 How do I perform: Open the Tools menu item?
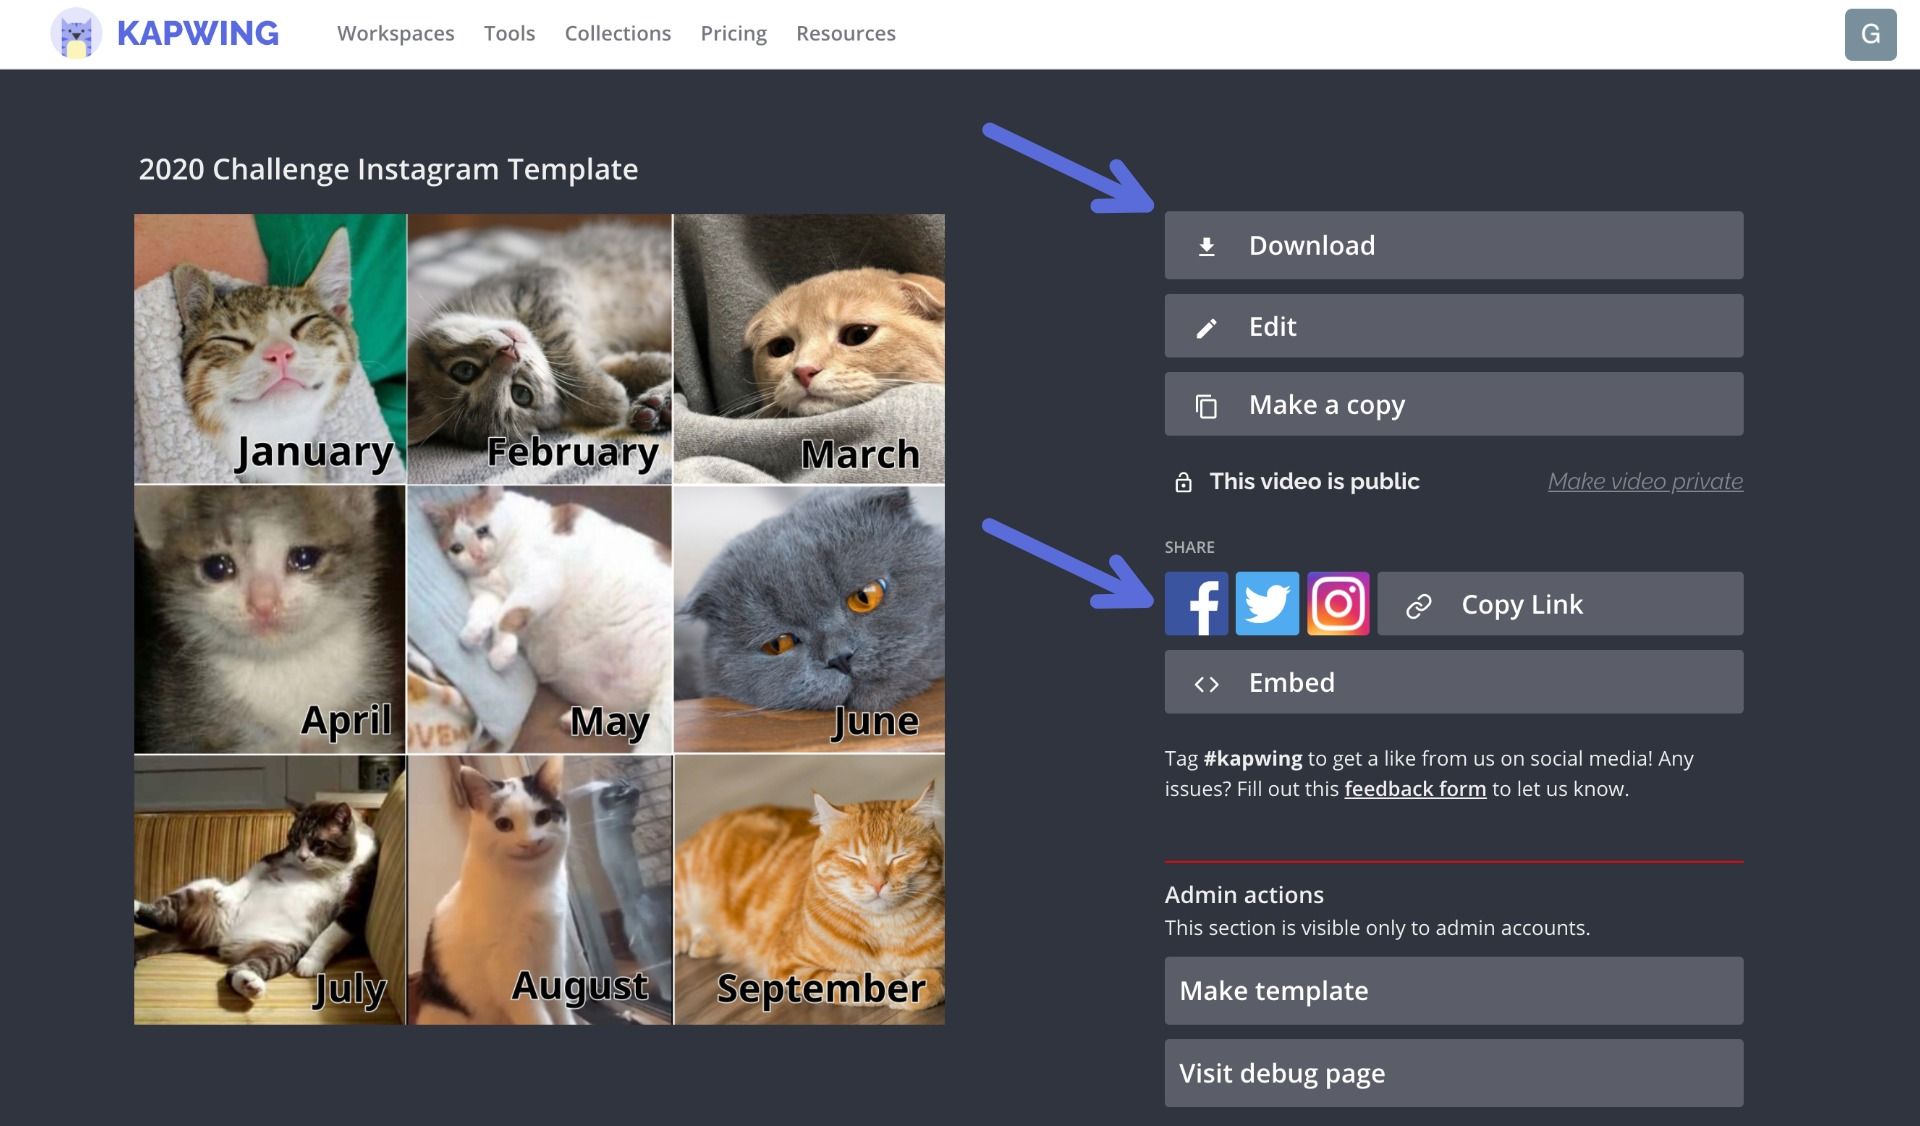509,34
